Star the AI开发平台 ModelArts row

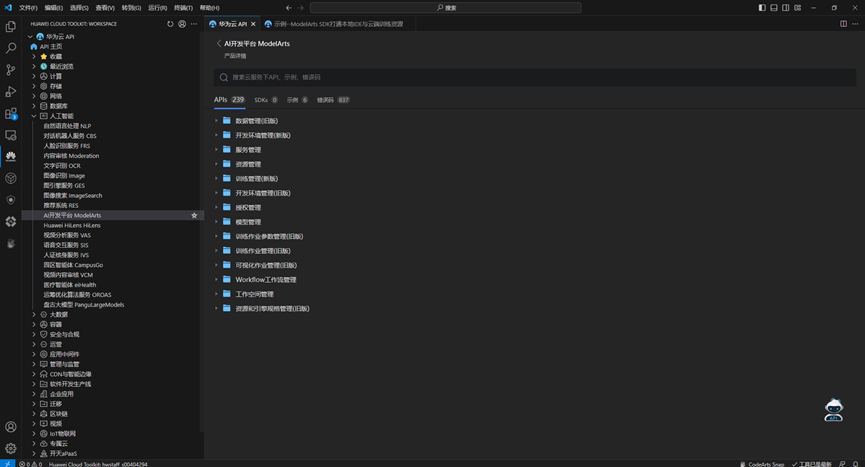coord(194,216)
